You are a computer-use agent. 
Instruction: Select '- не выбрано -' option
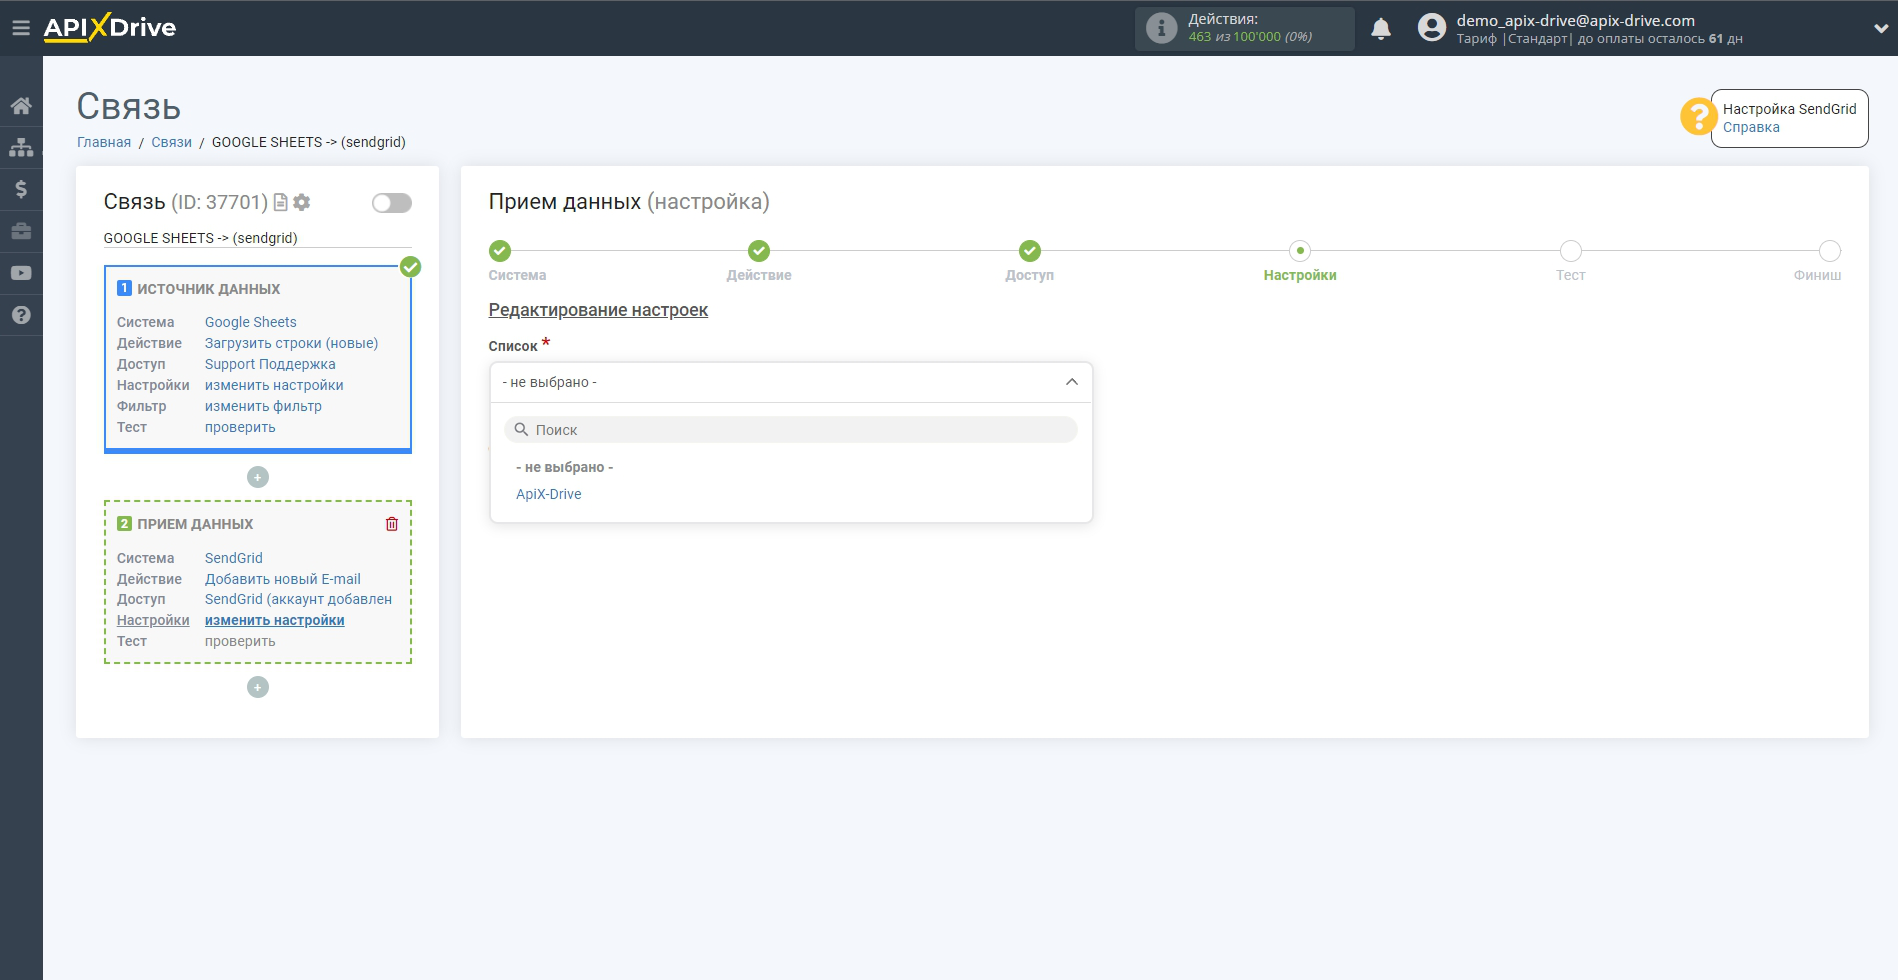(x=565, y=467)
